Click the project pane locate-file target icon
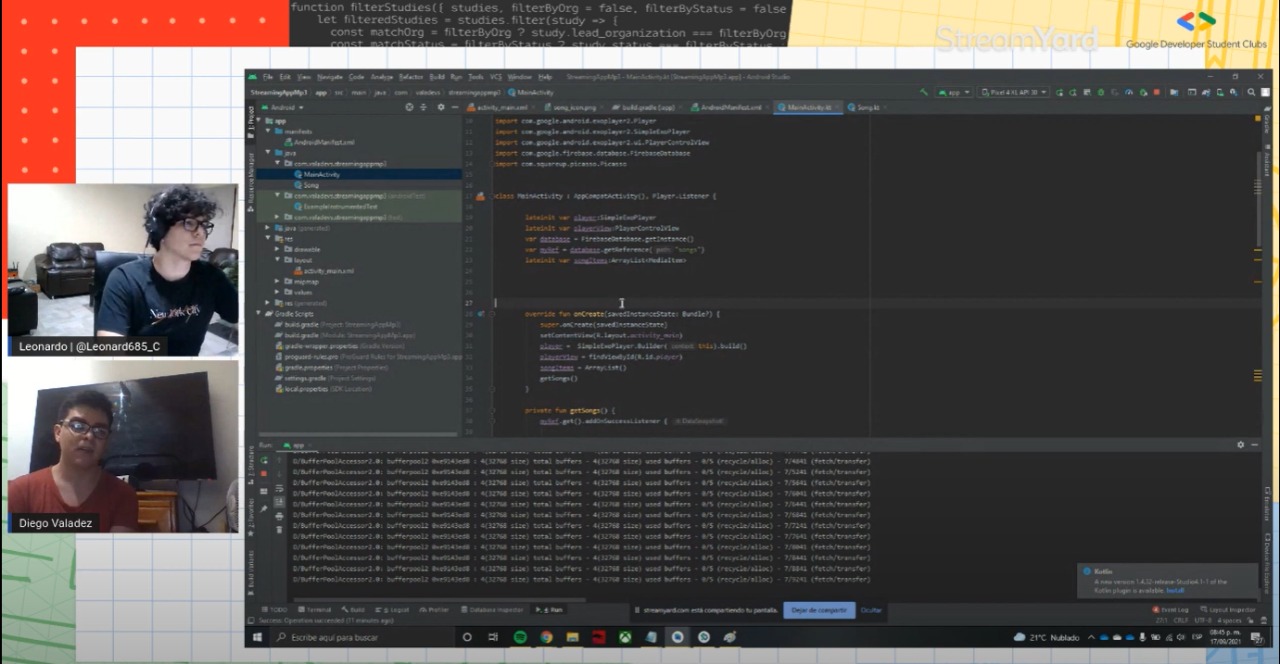Viewport: 1280px width, 664px height. [409, 107]
